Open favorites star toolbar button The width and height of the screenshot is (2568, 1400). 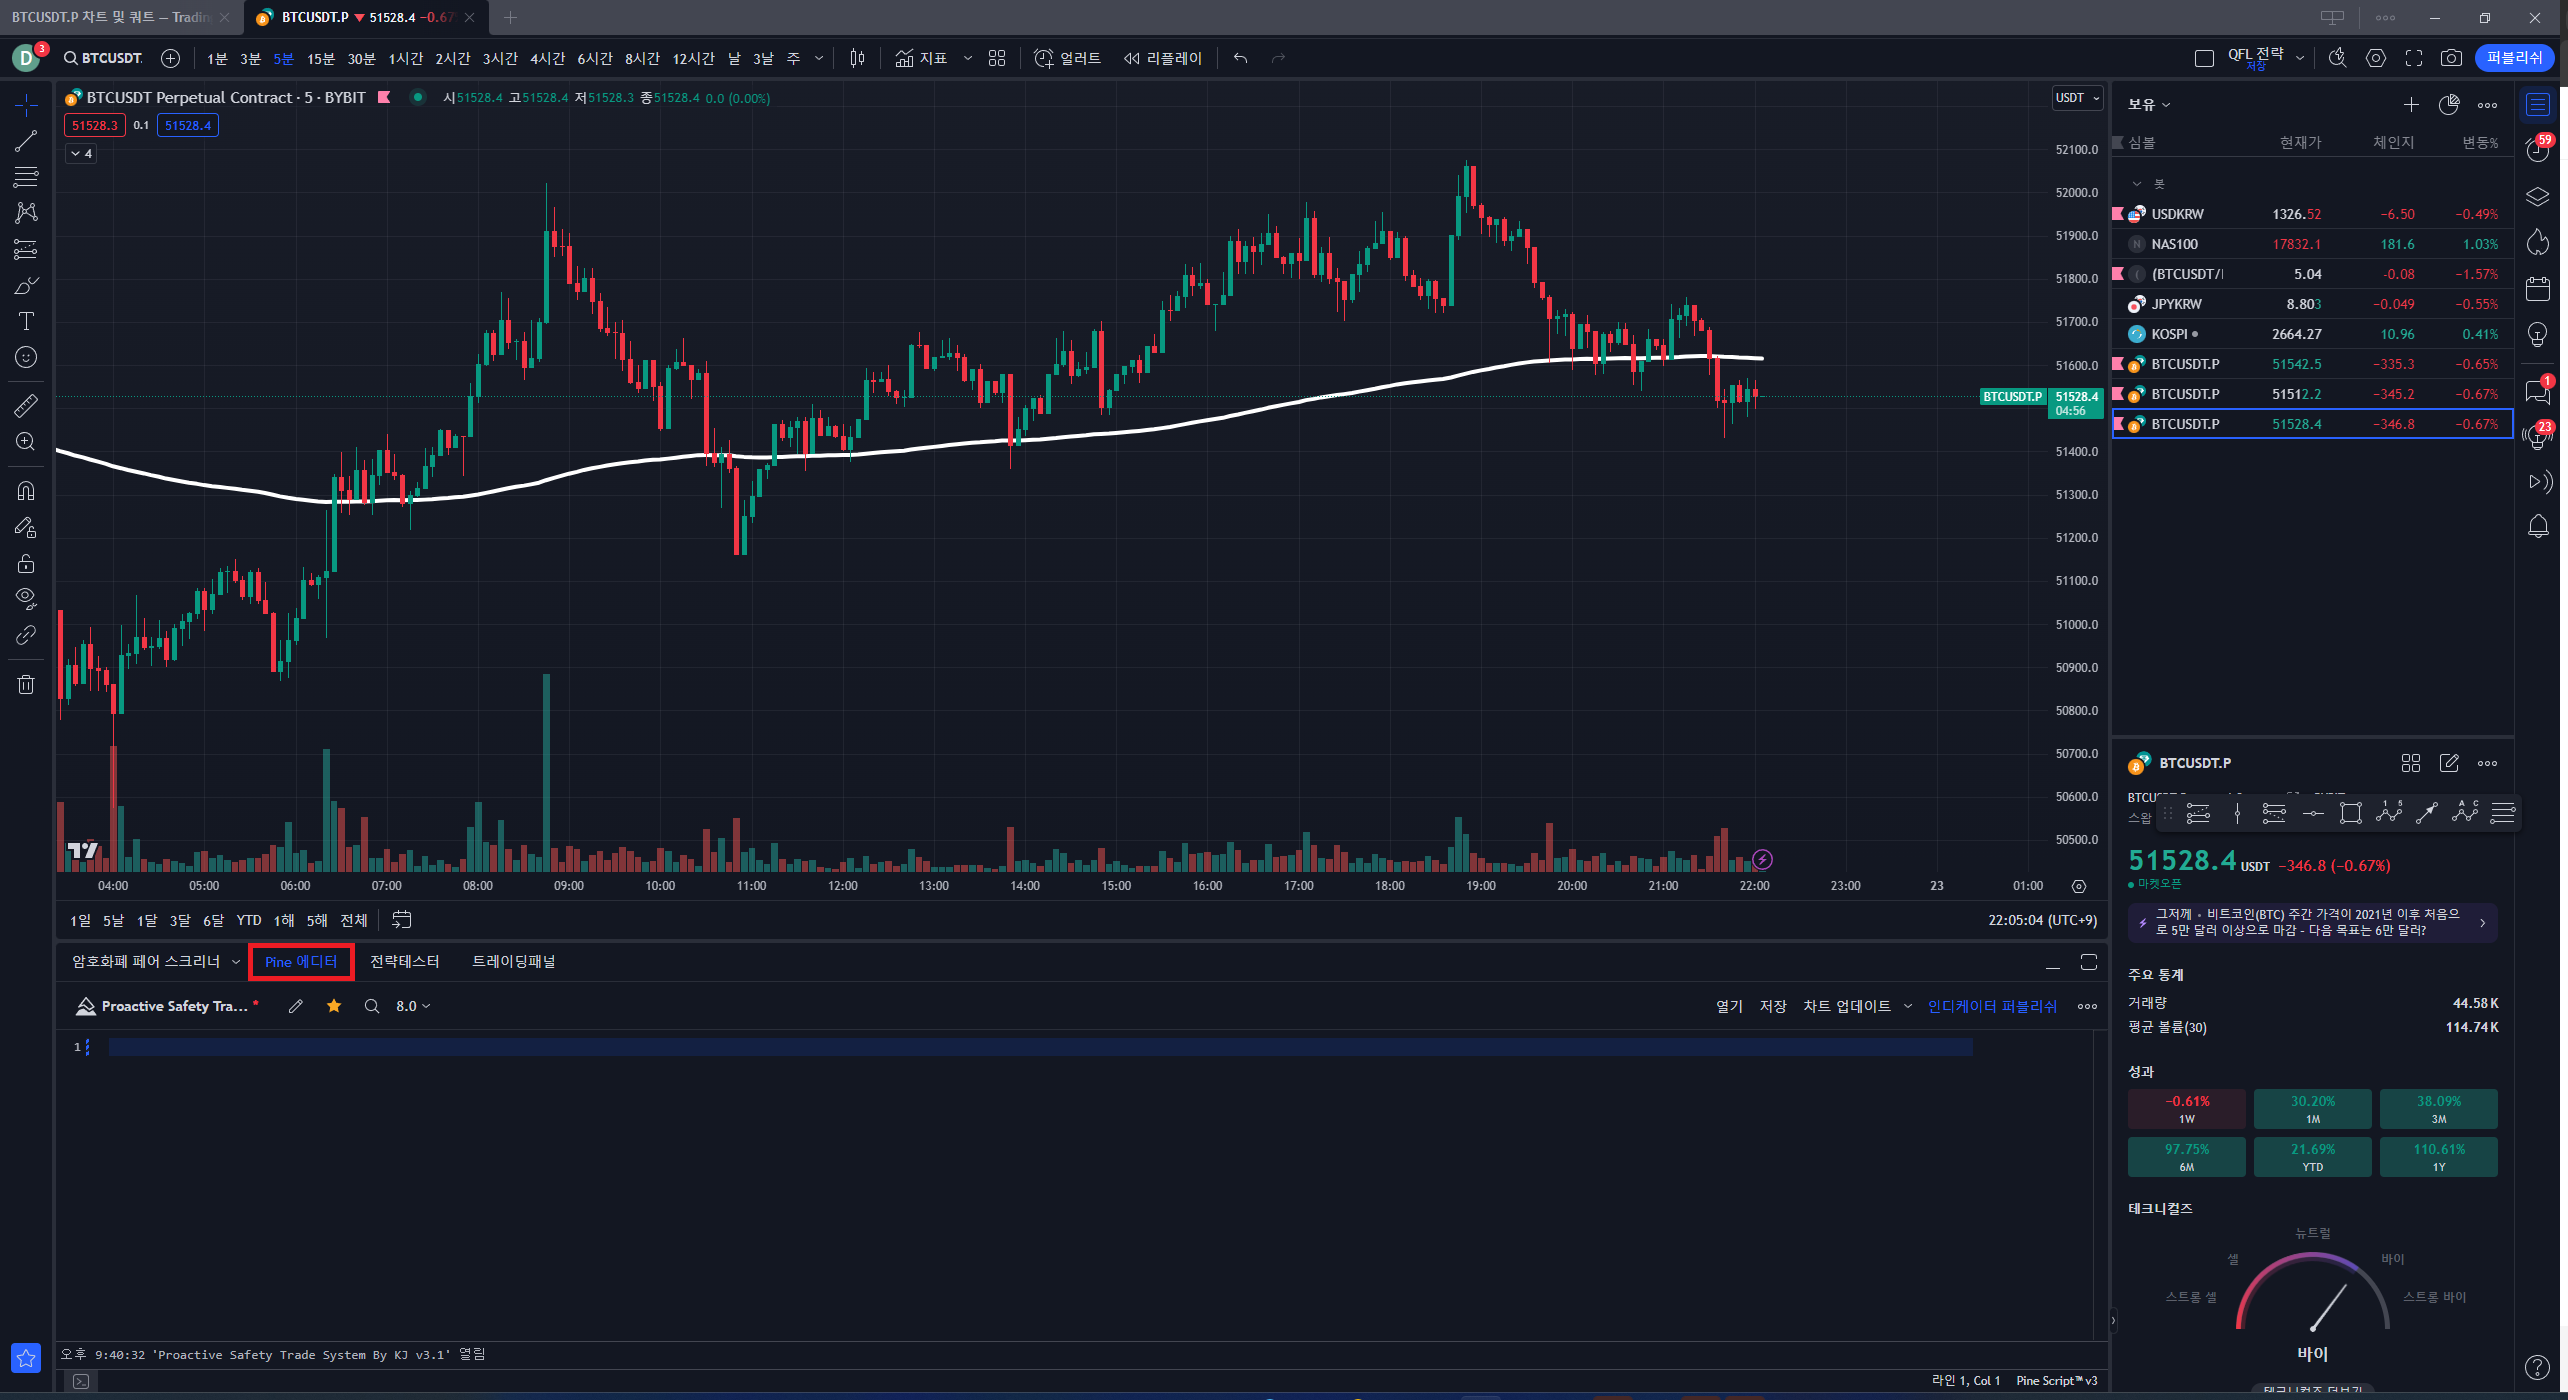26,1358
